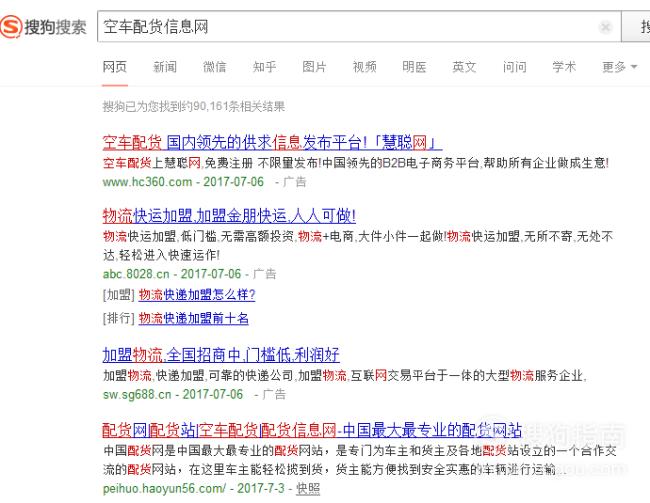Screen dimensions: 650x503
Task: Go to the 视频 tab
Action: coord(364,67)
